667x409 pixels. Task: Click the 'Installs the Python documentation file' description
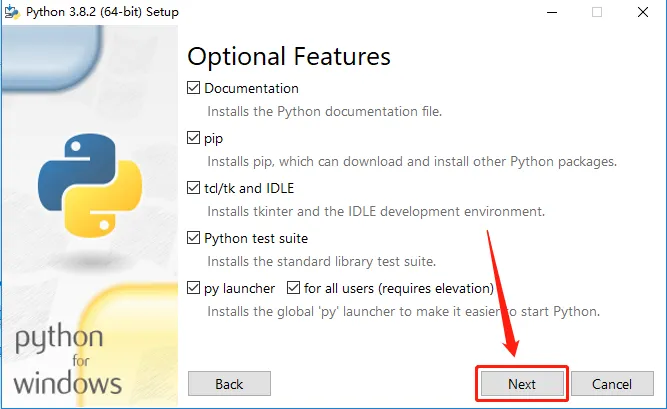325,112
